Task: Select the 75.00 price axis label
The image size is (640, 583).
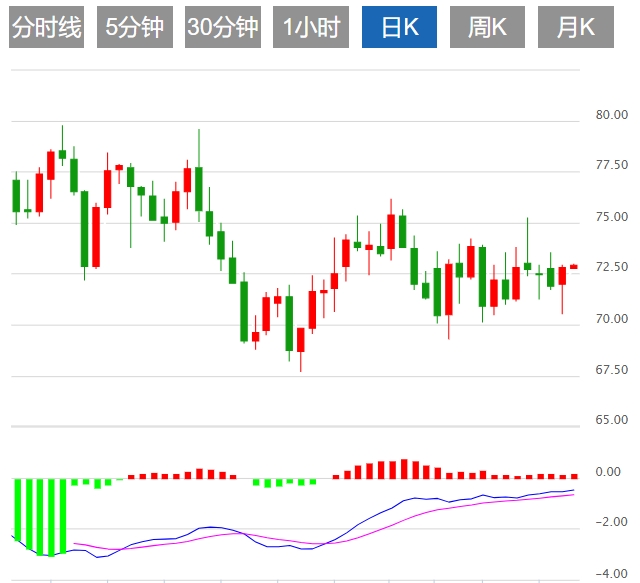Action: (x=610, y=217)
